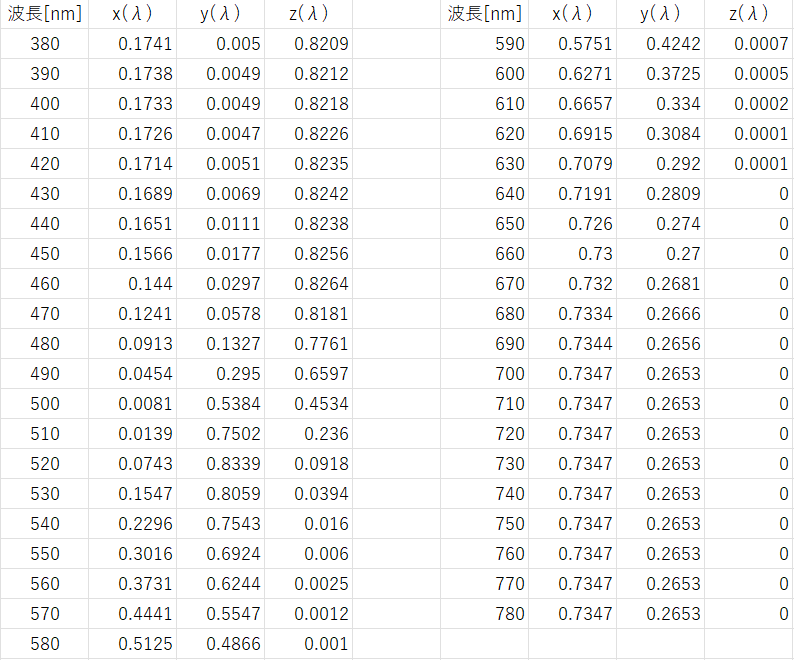The height and width of the screenshot is (660, 794).
Task: Select the wavelength 500 cell
Action: [45, 404]
